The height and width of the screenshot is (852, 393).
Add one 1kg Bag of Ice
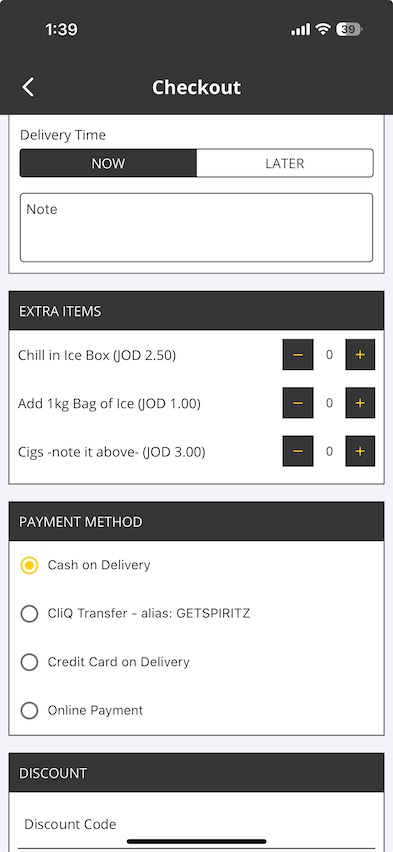360,403
